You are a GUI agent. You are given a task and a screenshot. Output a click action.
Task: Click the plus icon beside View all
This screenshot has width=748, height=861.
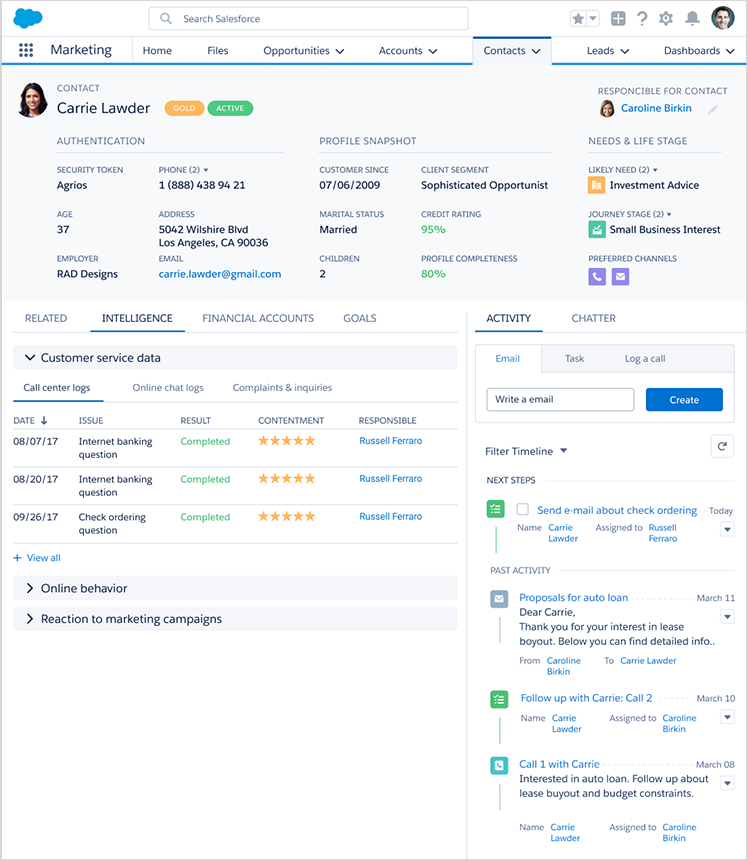[x=17, y=558]
